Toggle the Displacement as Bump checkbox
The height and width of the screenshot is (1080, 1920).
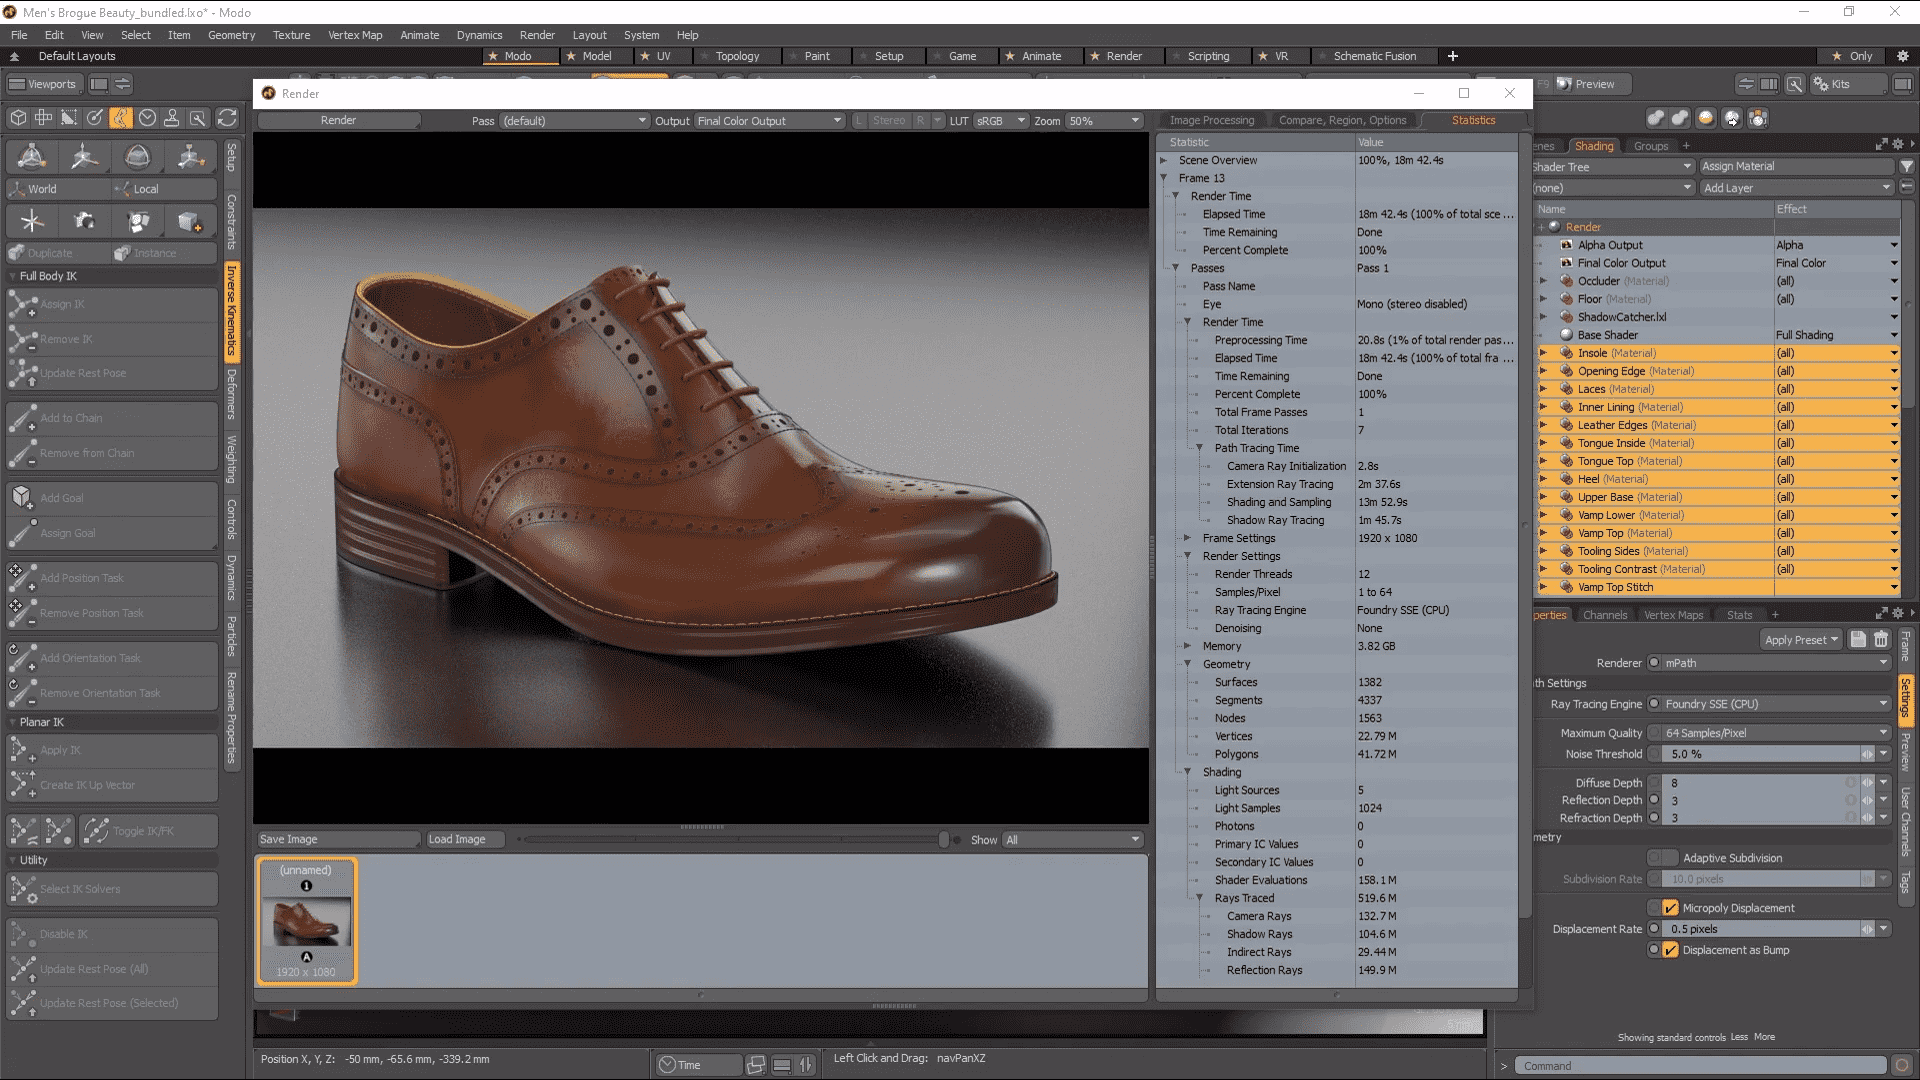(x=1670, y=950)
